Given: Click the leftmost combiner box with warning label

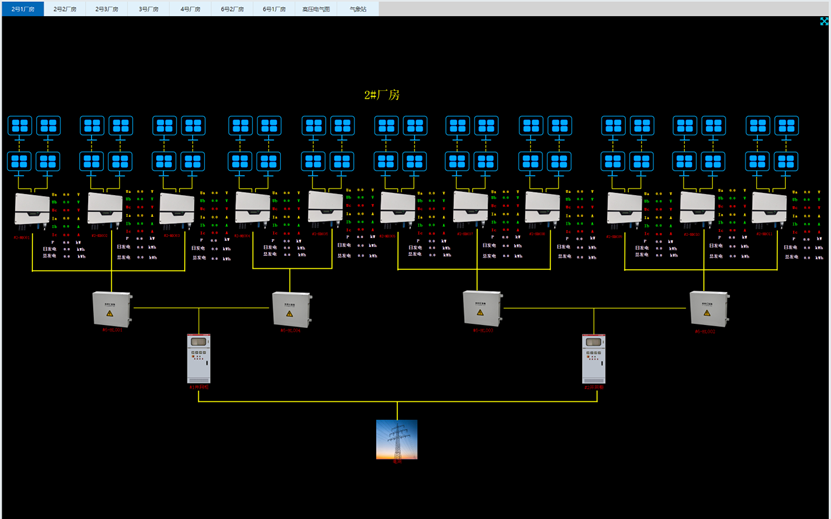Looking at the screenshot, I should 111,308.
